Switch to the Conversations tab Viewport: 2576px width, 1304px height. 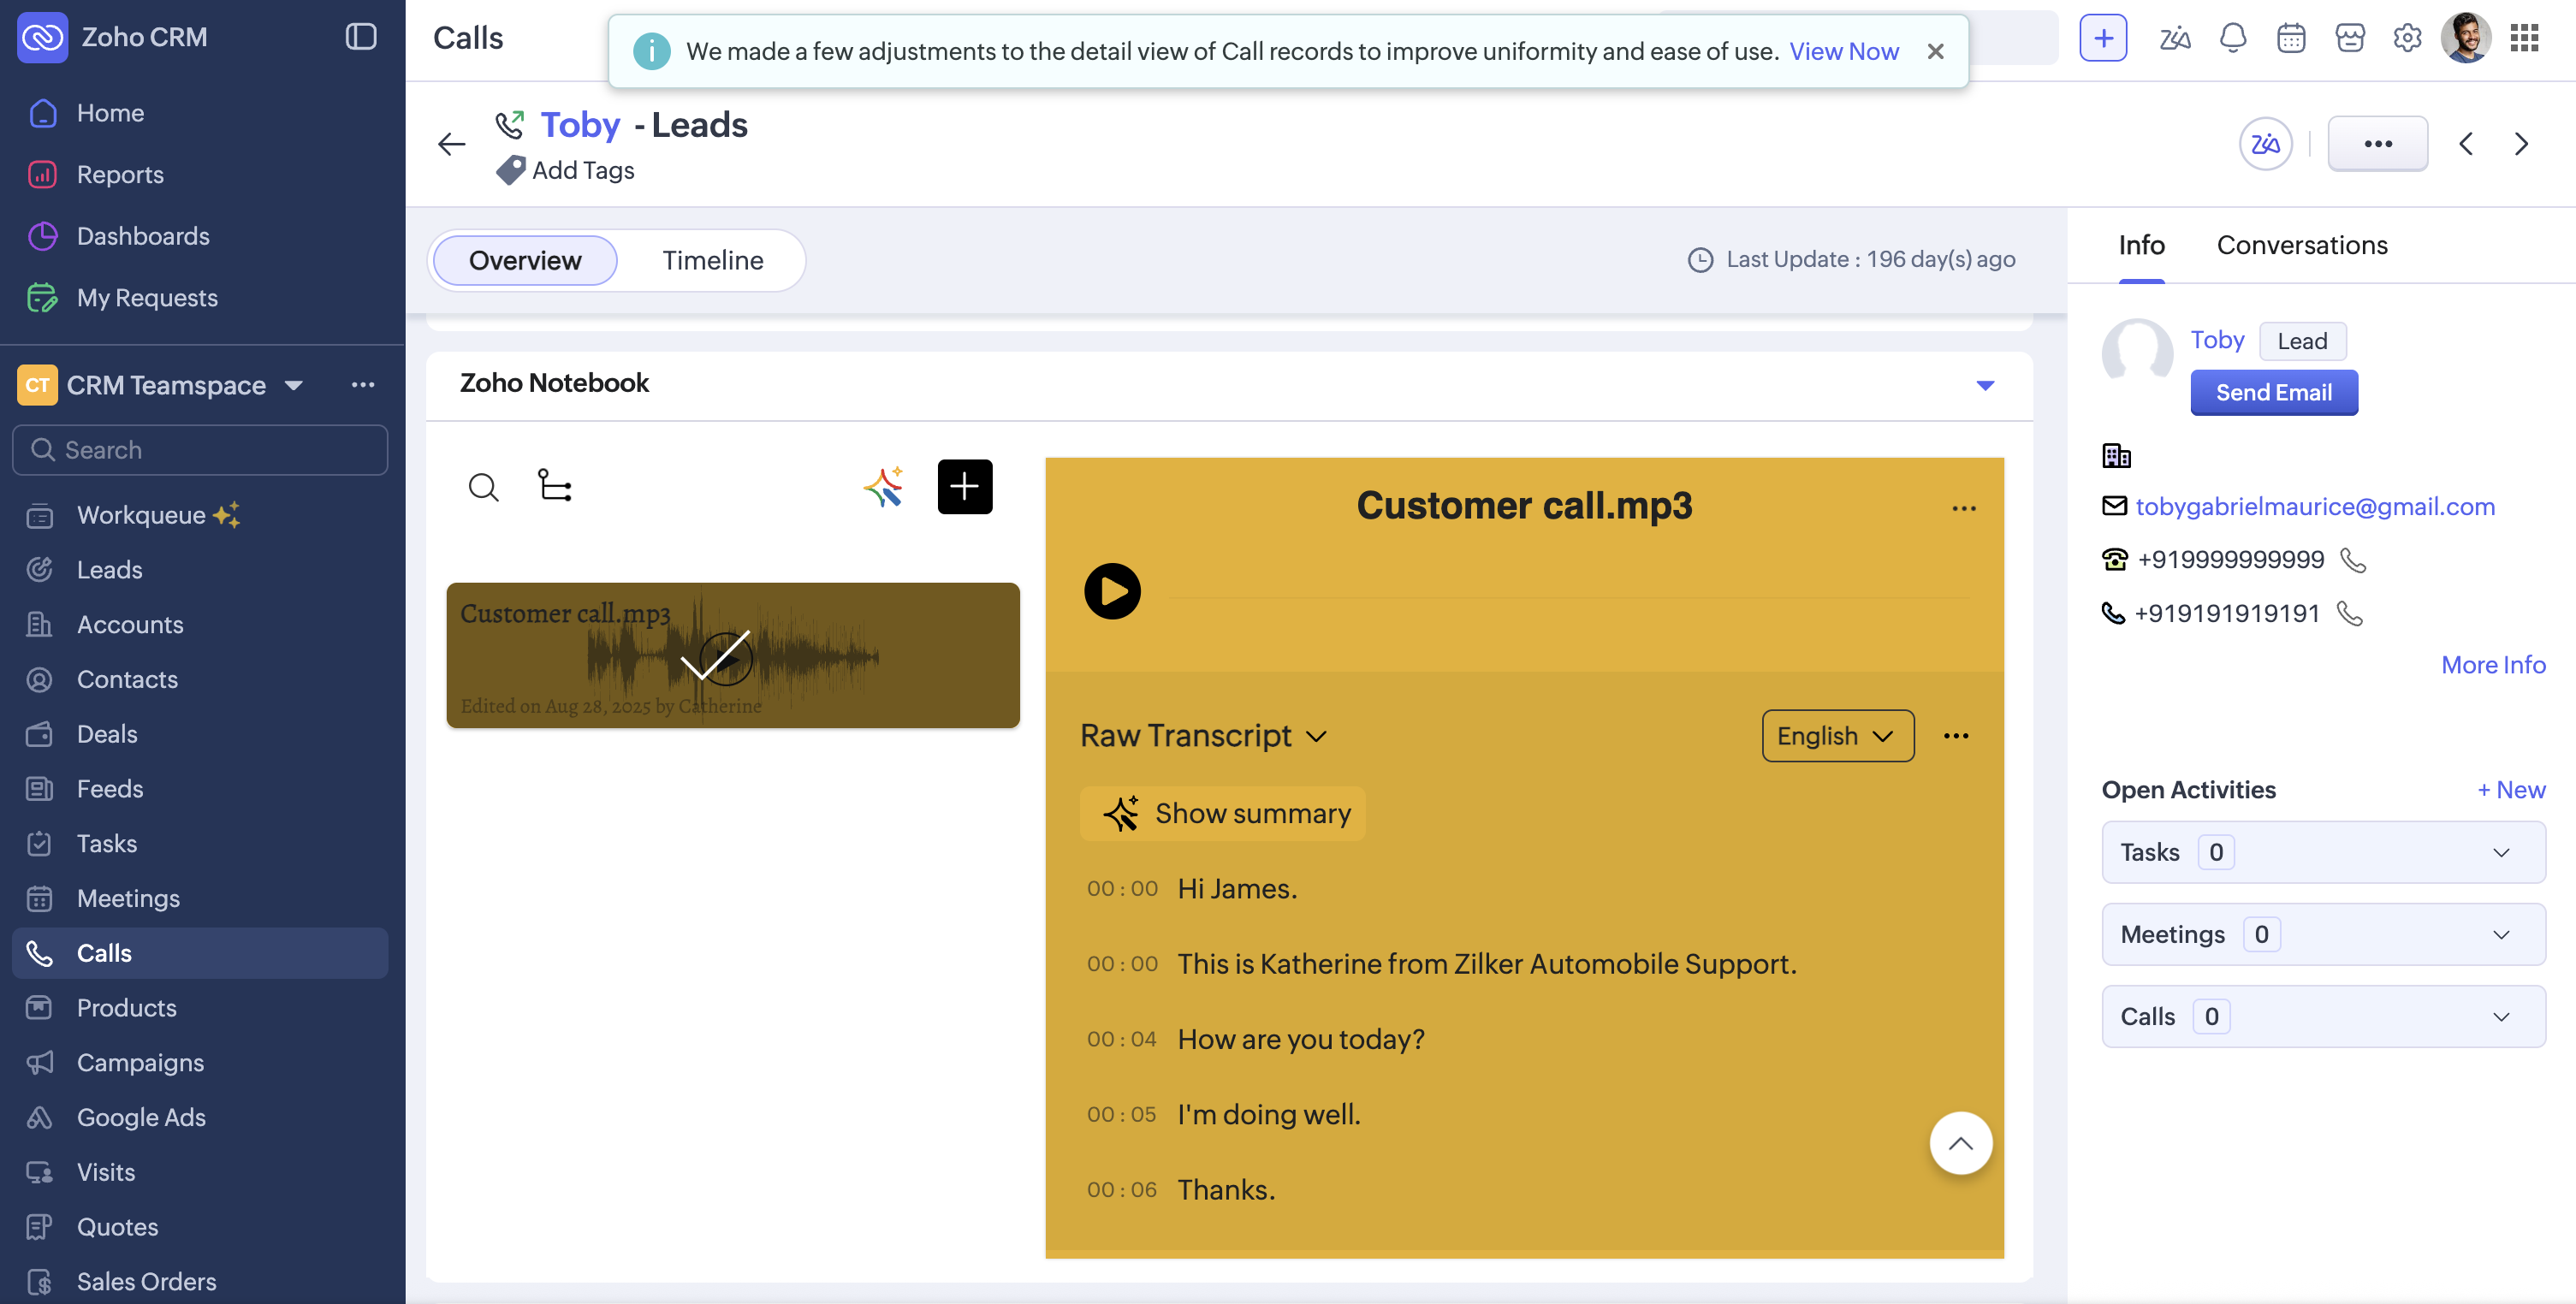2301,245
